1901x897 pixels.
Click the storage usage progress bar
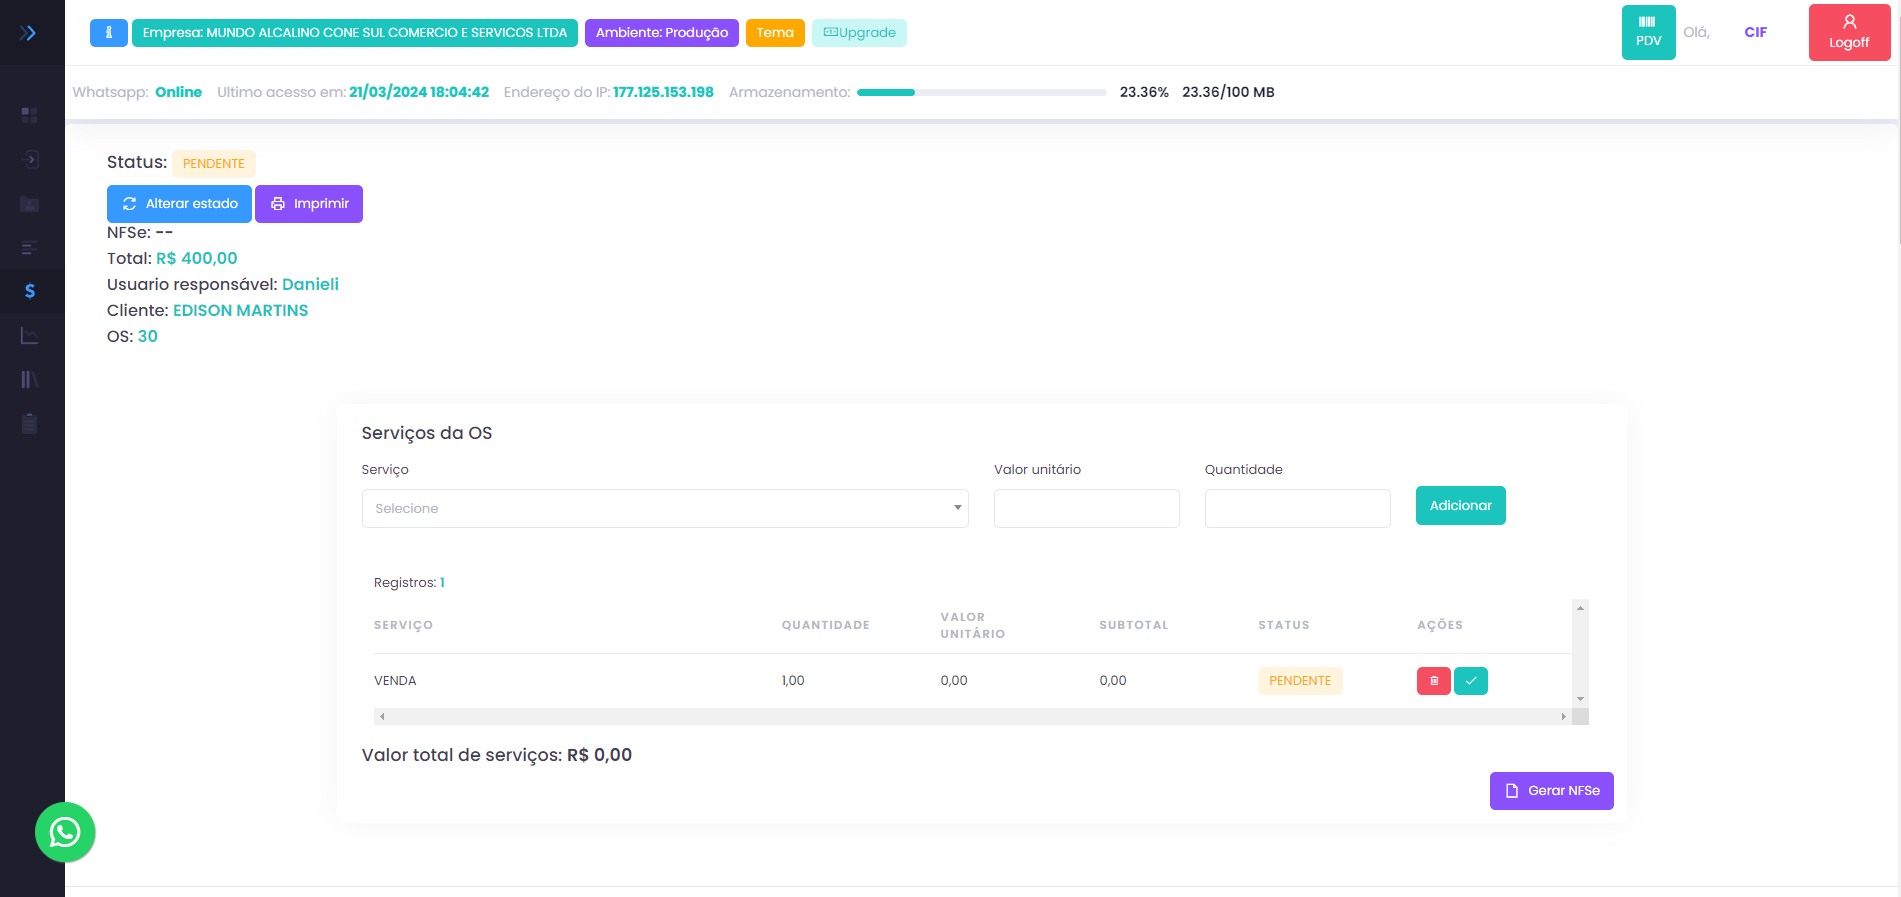[981, 92]
